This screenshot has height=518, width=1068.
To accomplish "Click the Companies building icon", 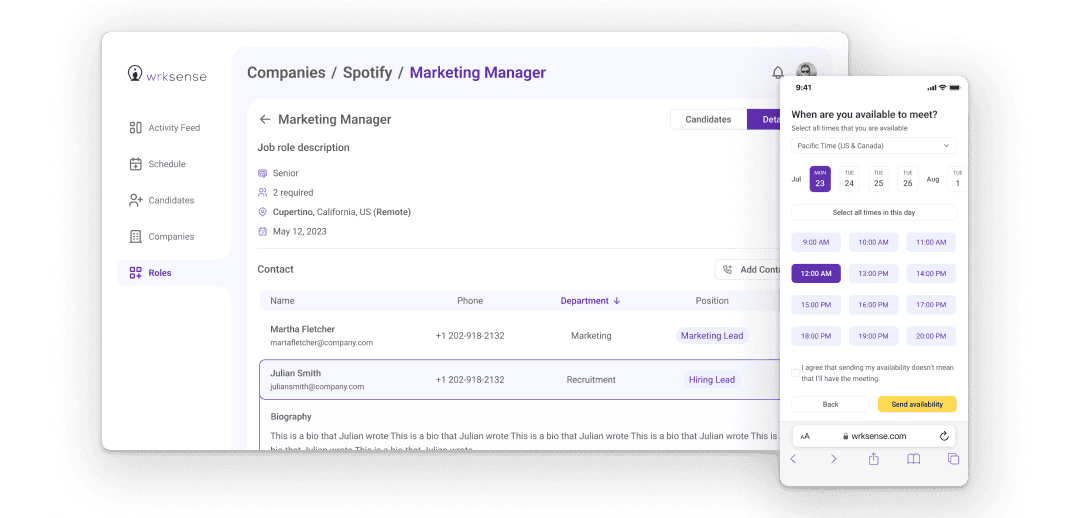I will pos(135,237).
